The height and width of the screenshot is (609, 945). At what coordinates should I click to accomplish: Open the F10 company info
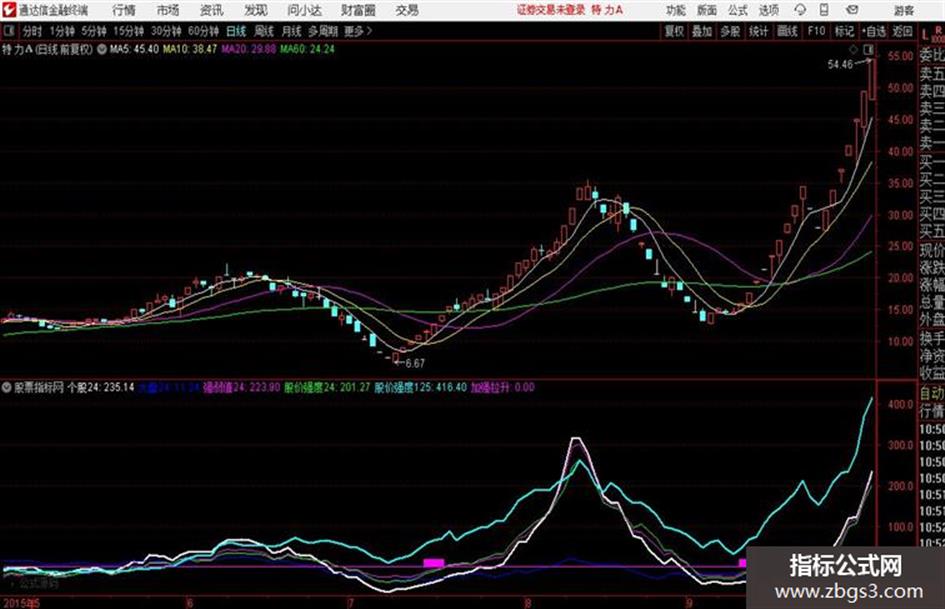click(816, 31)
